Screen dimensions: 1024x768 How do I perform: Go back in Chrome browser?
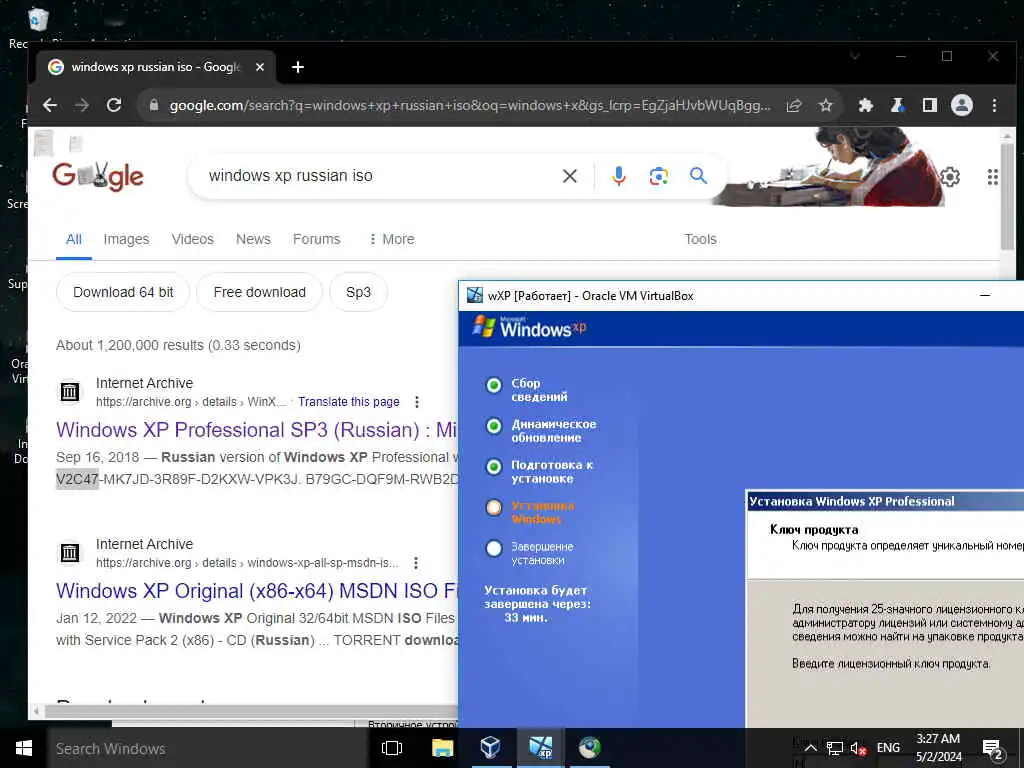click(x=50, y=105)
